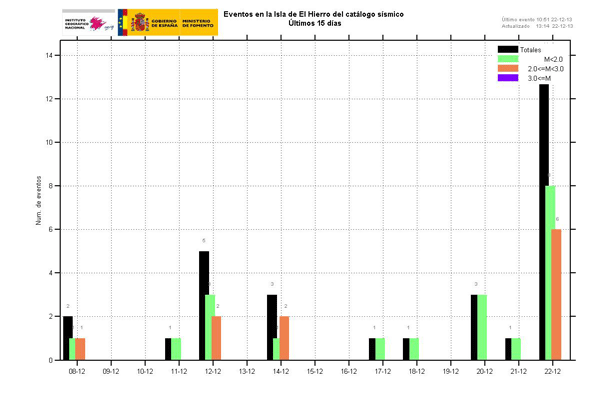This screenshot has width=600, height=400.
Task: Click the 17-12 x-axis date label
Action: coord(382,371)
